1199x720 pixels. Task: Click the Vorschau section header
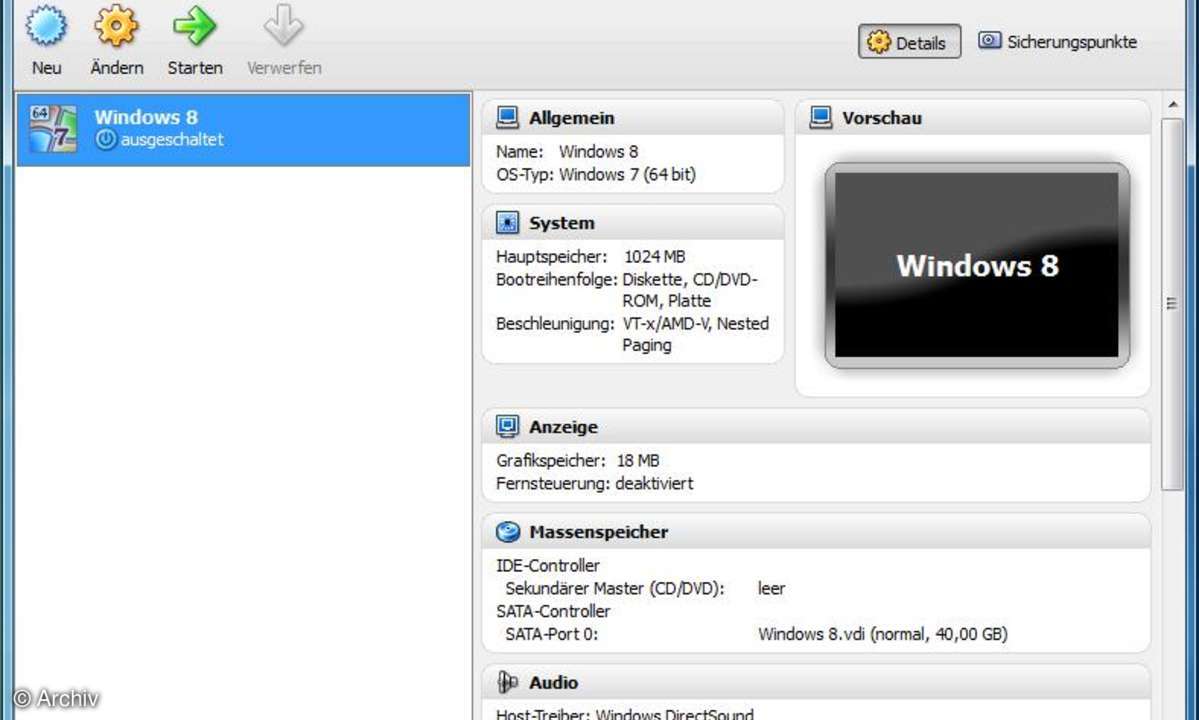881,118
